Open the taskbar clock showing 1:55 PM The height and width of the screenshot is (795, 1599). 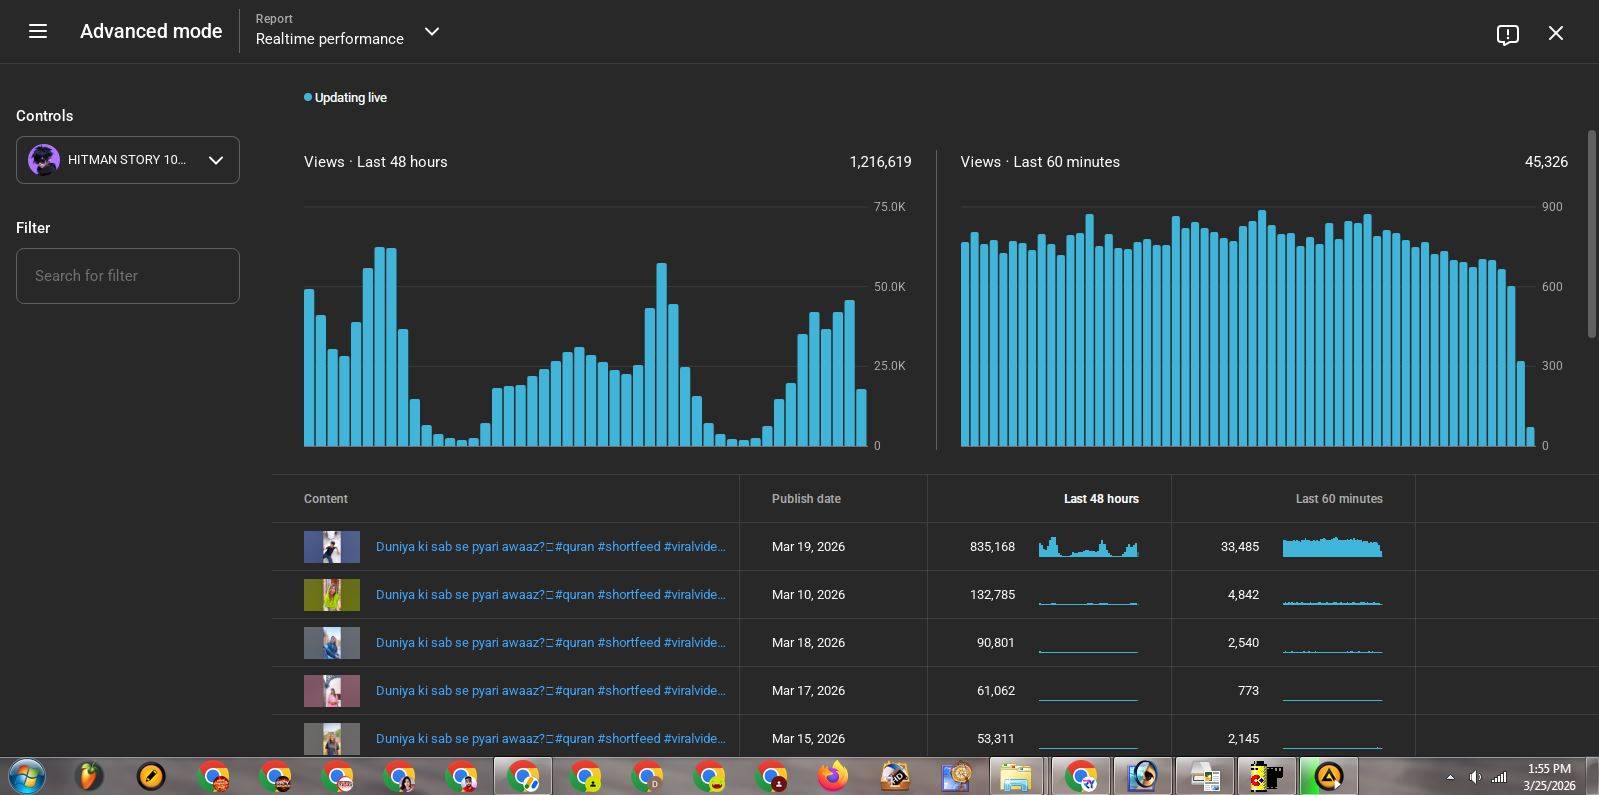(1548, 777)
